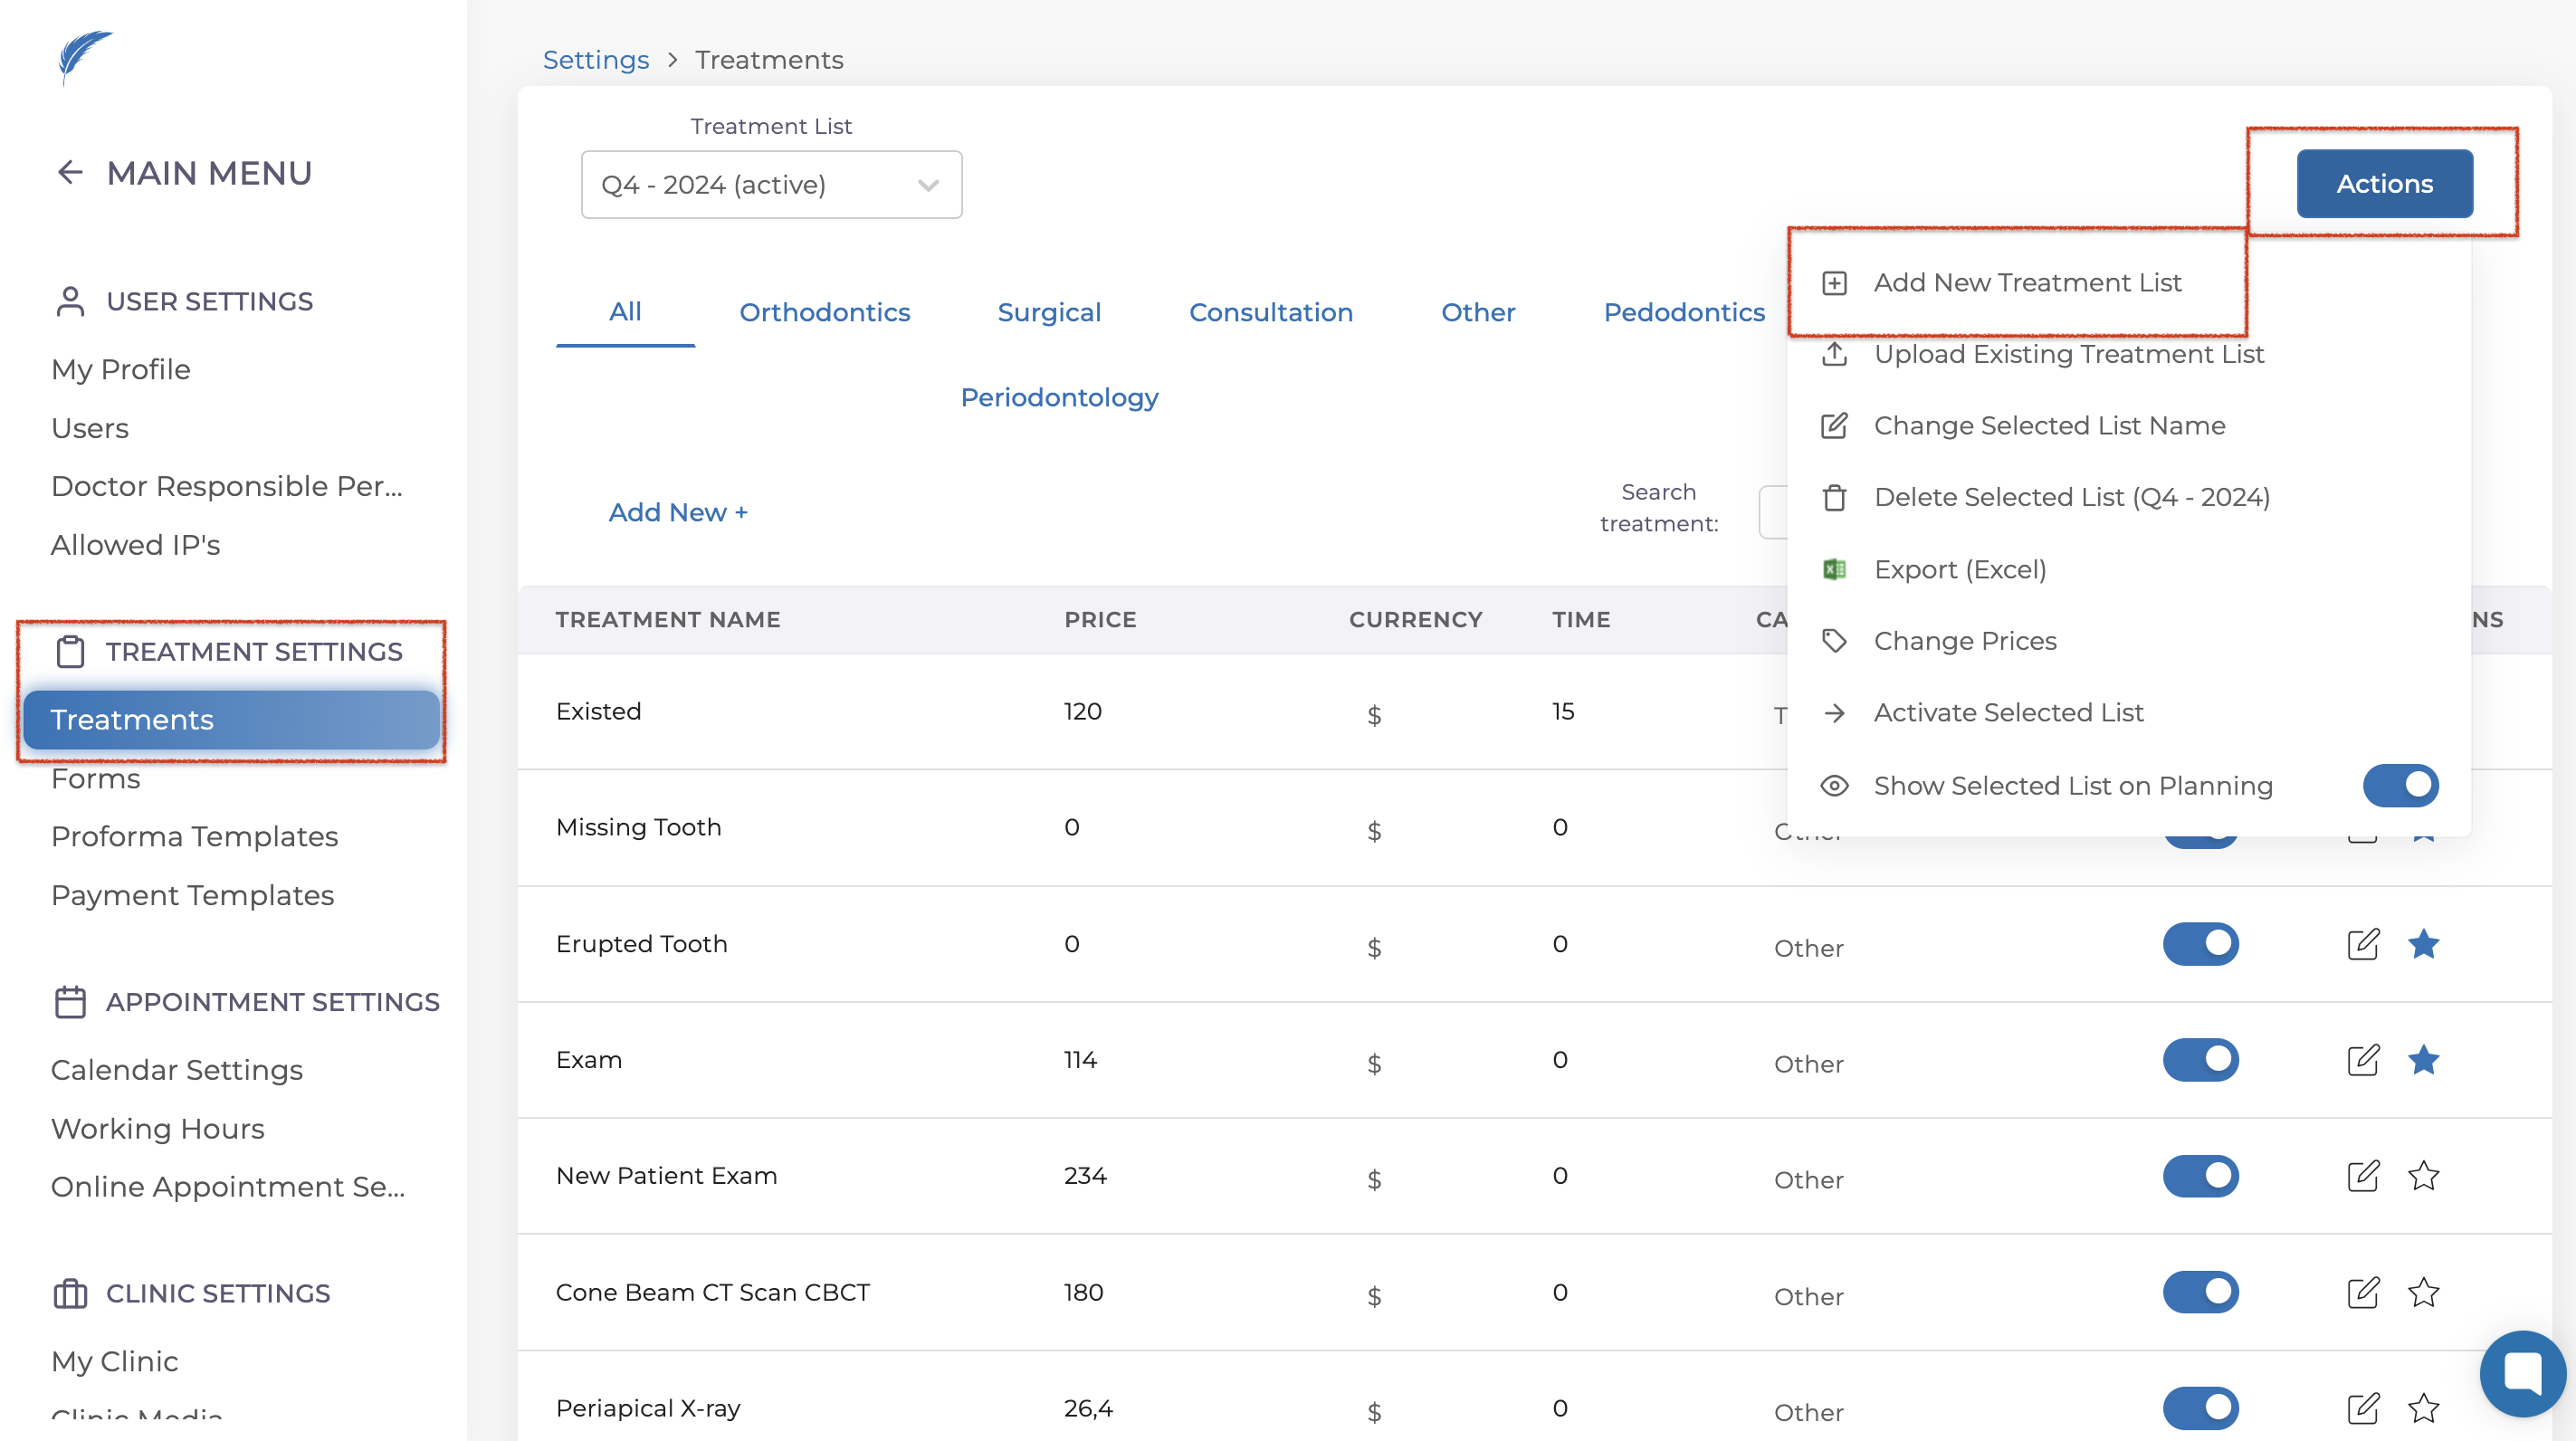This screenshot has height=1441, width=2576.
Task: Click the back arrow beside MAIN MENU
Action: [x=70, y=173]
